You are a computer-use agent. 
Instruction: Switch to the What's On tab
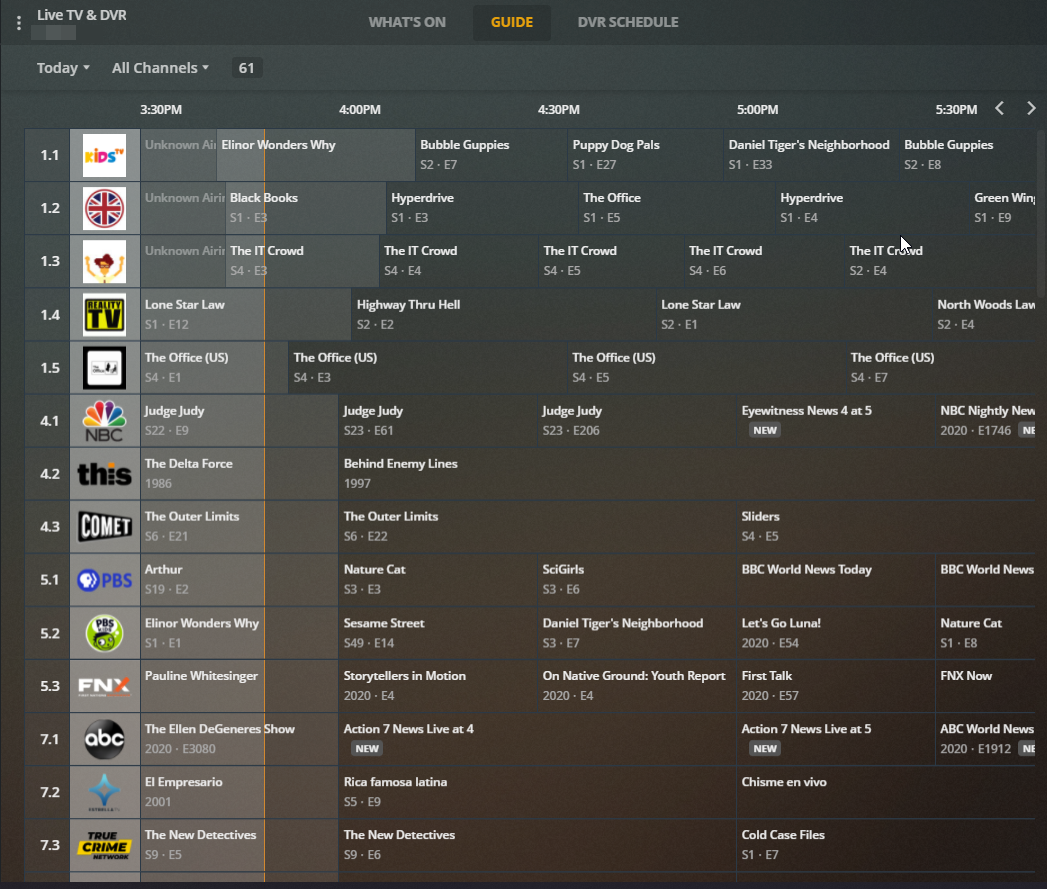(x=407, y=22)
